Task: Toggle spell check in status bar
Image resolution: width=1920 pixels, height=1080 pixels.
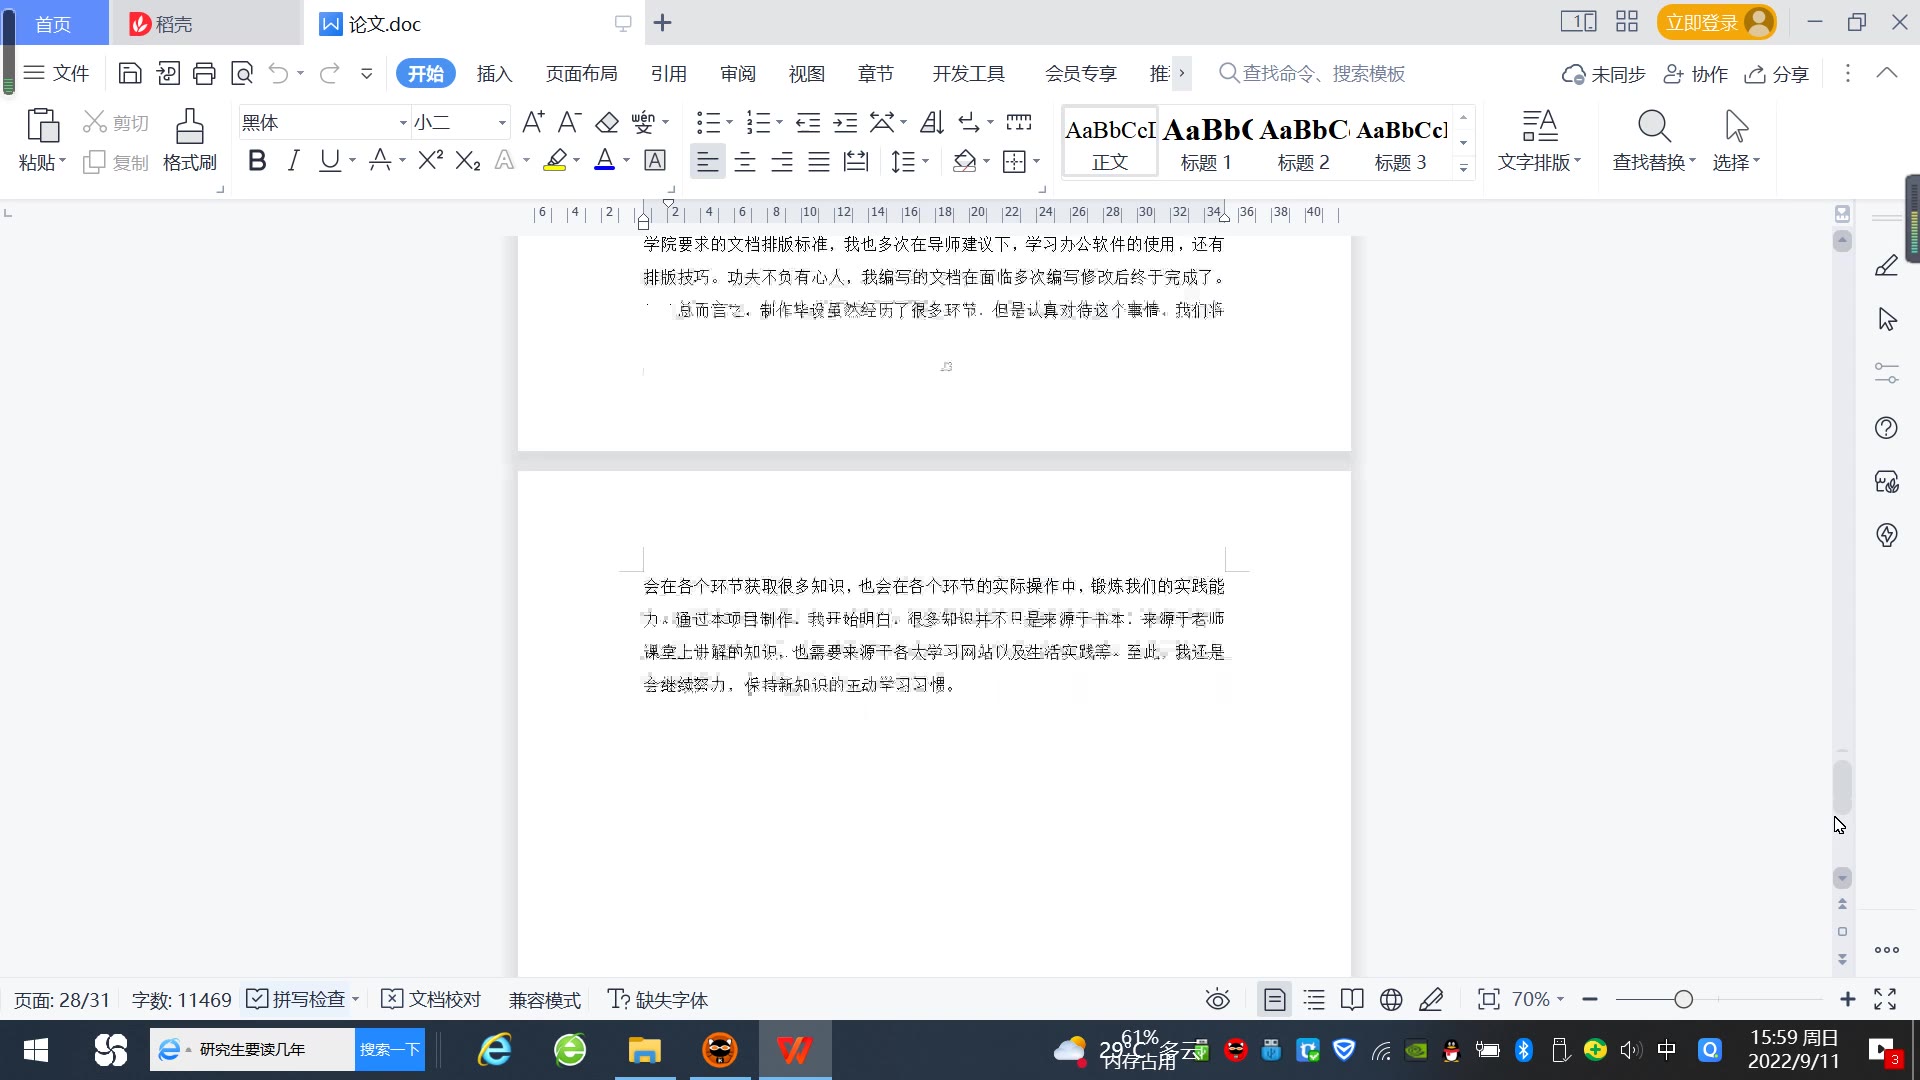Action: (300, 999)
